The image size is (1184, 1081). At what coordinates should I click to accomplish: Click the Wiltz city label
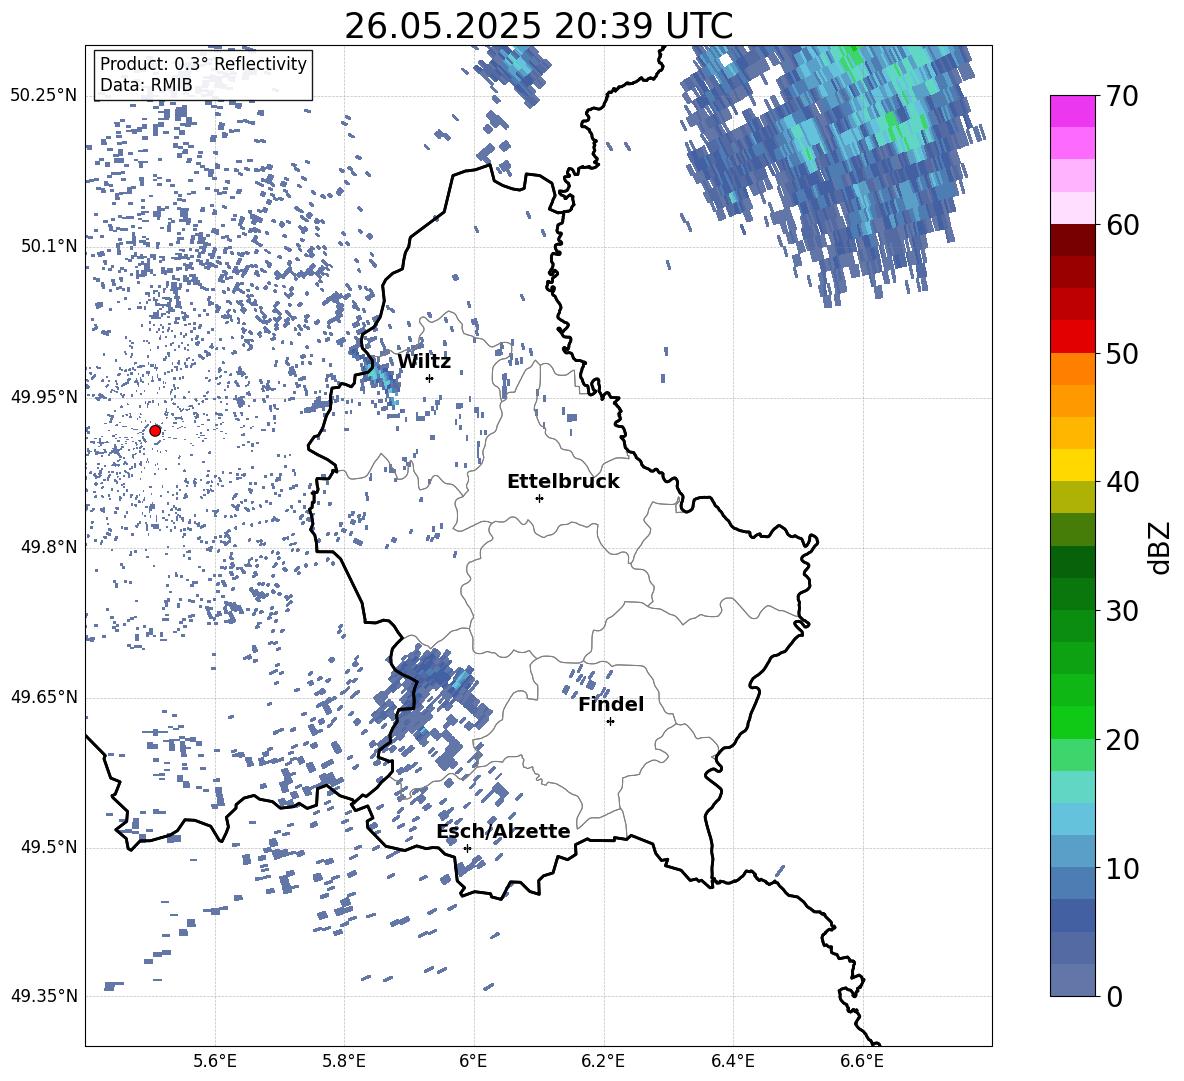click(424, 362)
